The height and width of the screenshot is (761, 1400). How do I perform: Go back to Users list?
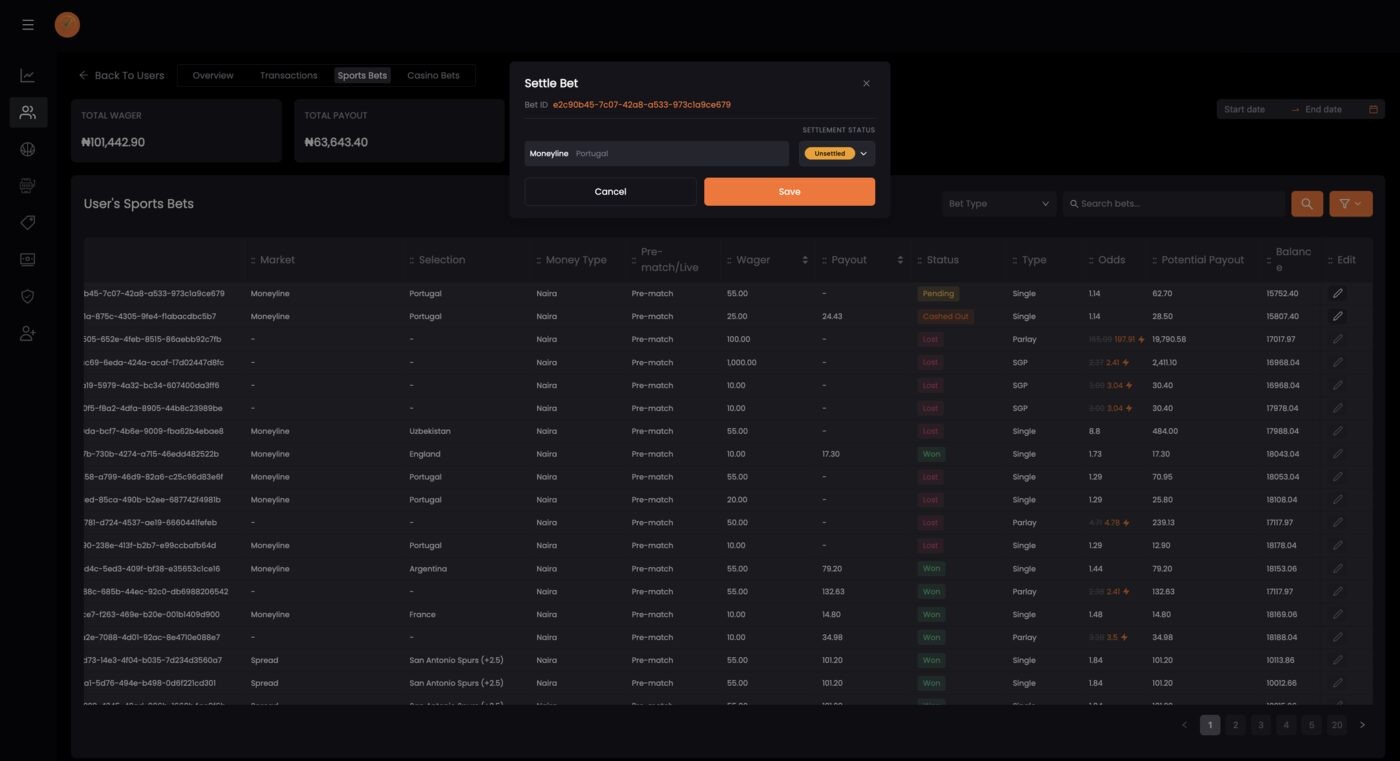(121, 76)
